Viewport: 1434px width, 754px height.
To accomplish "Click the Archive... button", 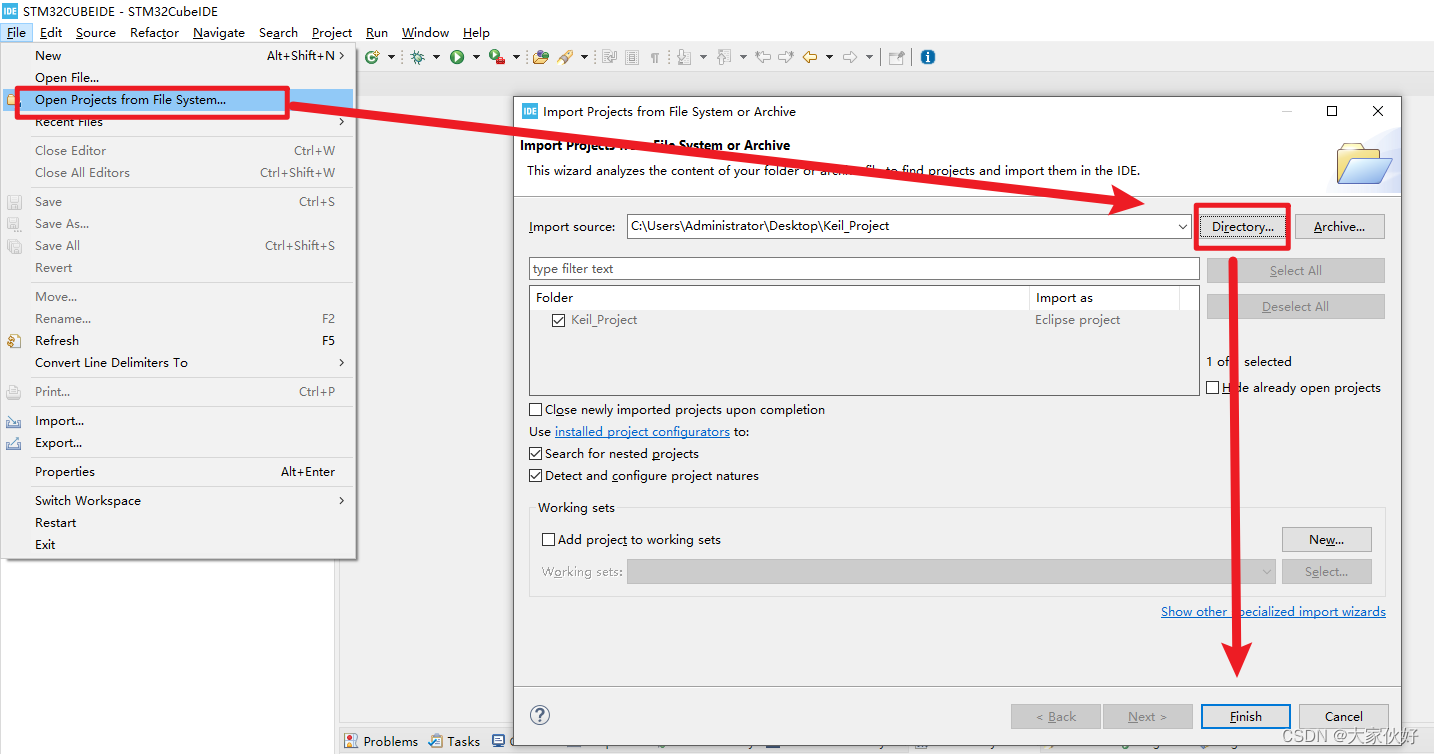I will (x=1339, y=226).
